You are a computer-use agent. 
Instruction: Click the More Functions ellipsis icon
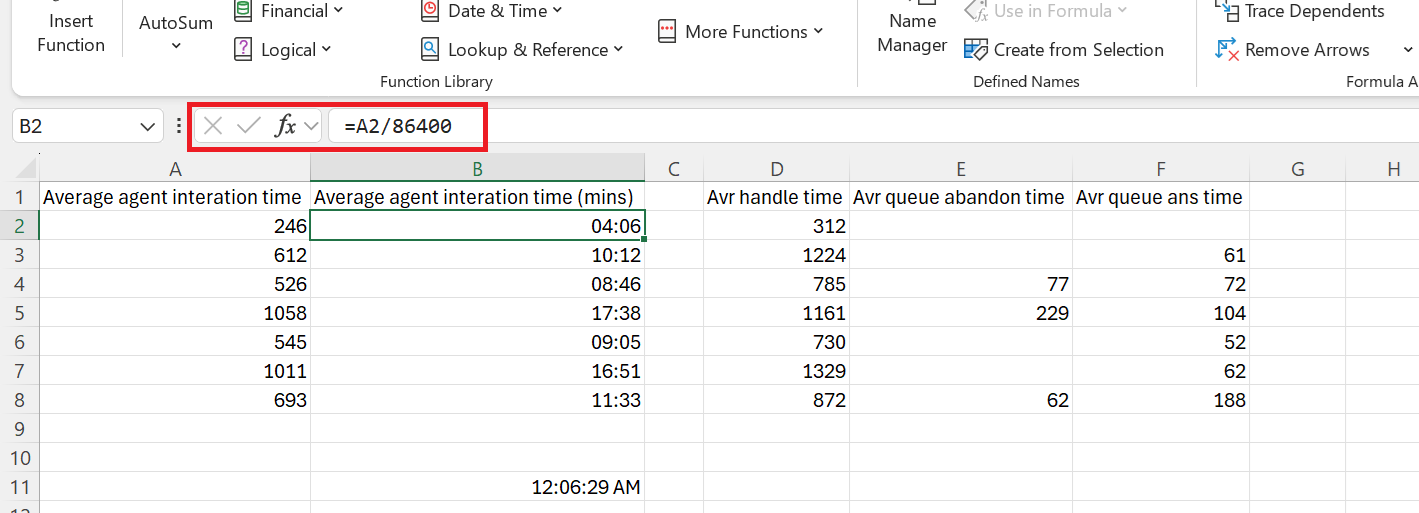coord(668,32)
